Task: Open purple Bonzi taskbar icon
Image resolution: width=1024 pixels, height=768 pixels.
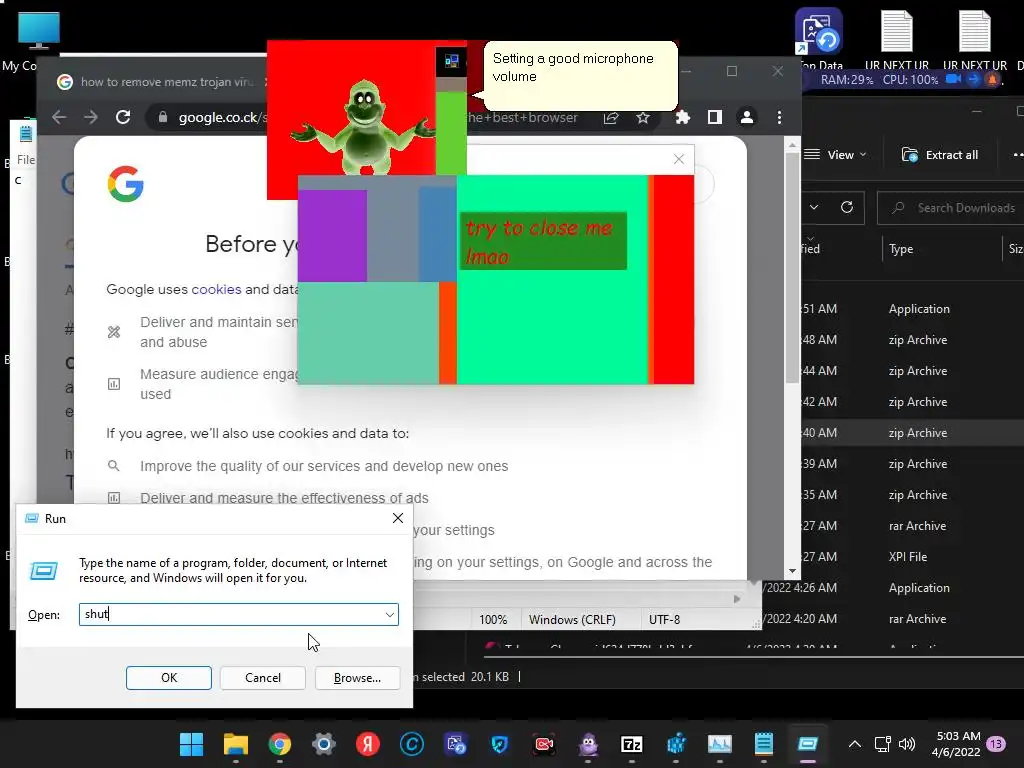Action: (588, 744)
